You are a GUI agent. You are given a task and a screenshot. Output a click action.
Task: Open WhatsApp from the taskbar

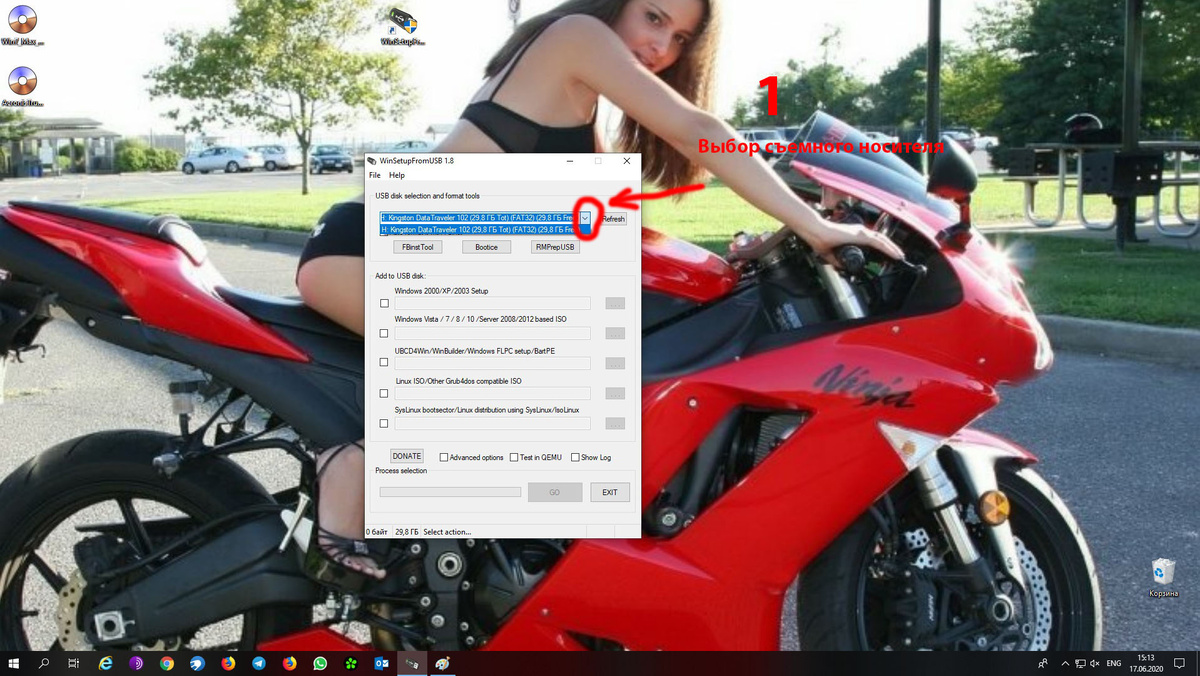320,663
